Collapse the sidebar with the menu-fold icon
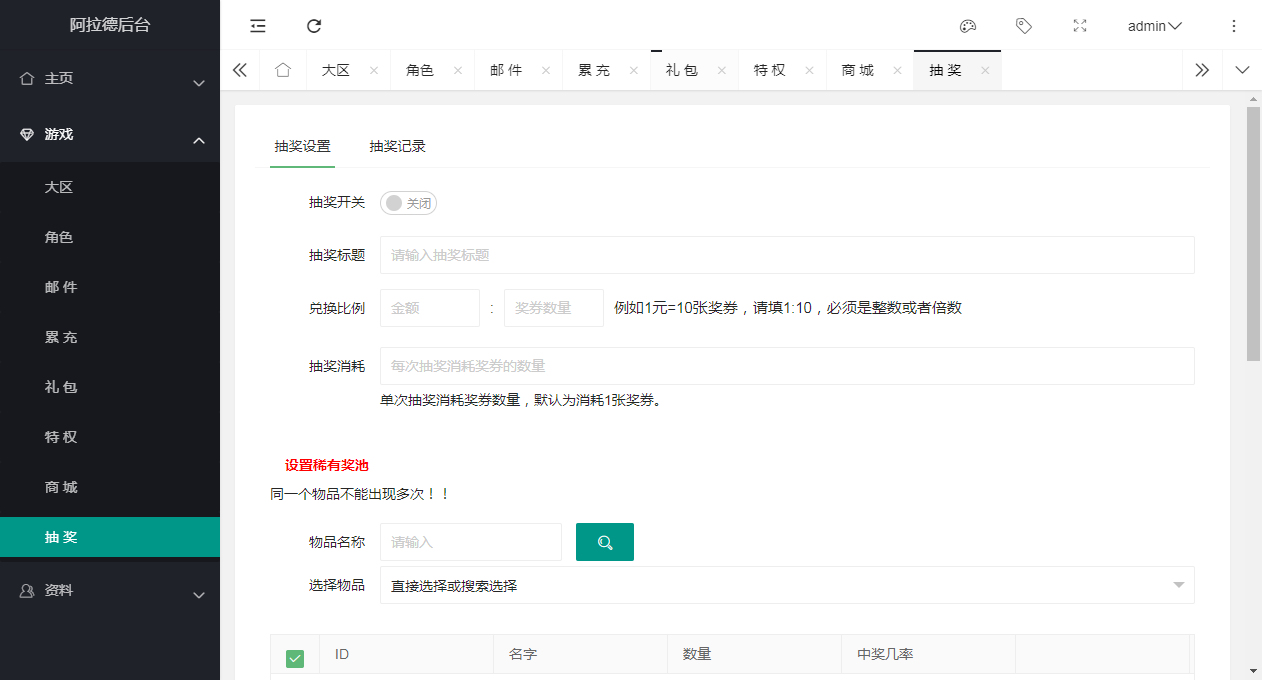1262x680 pixels. [258, 26]
